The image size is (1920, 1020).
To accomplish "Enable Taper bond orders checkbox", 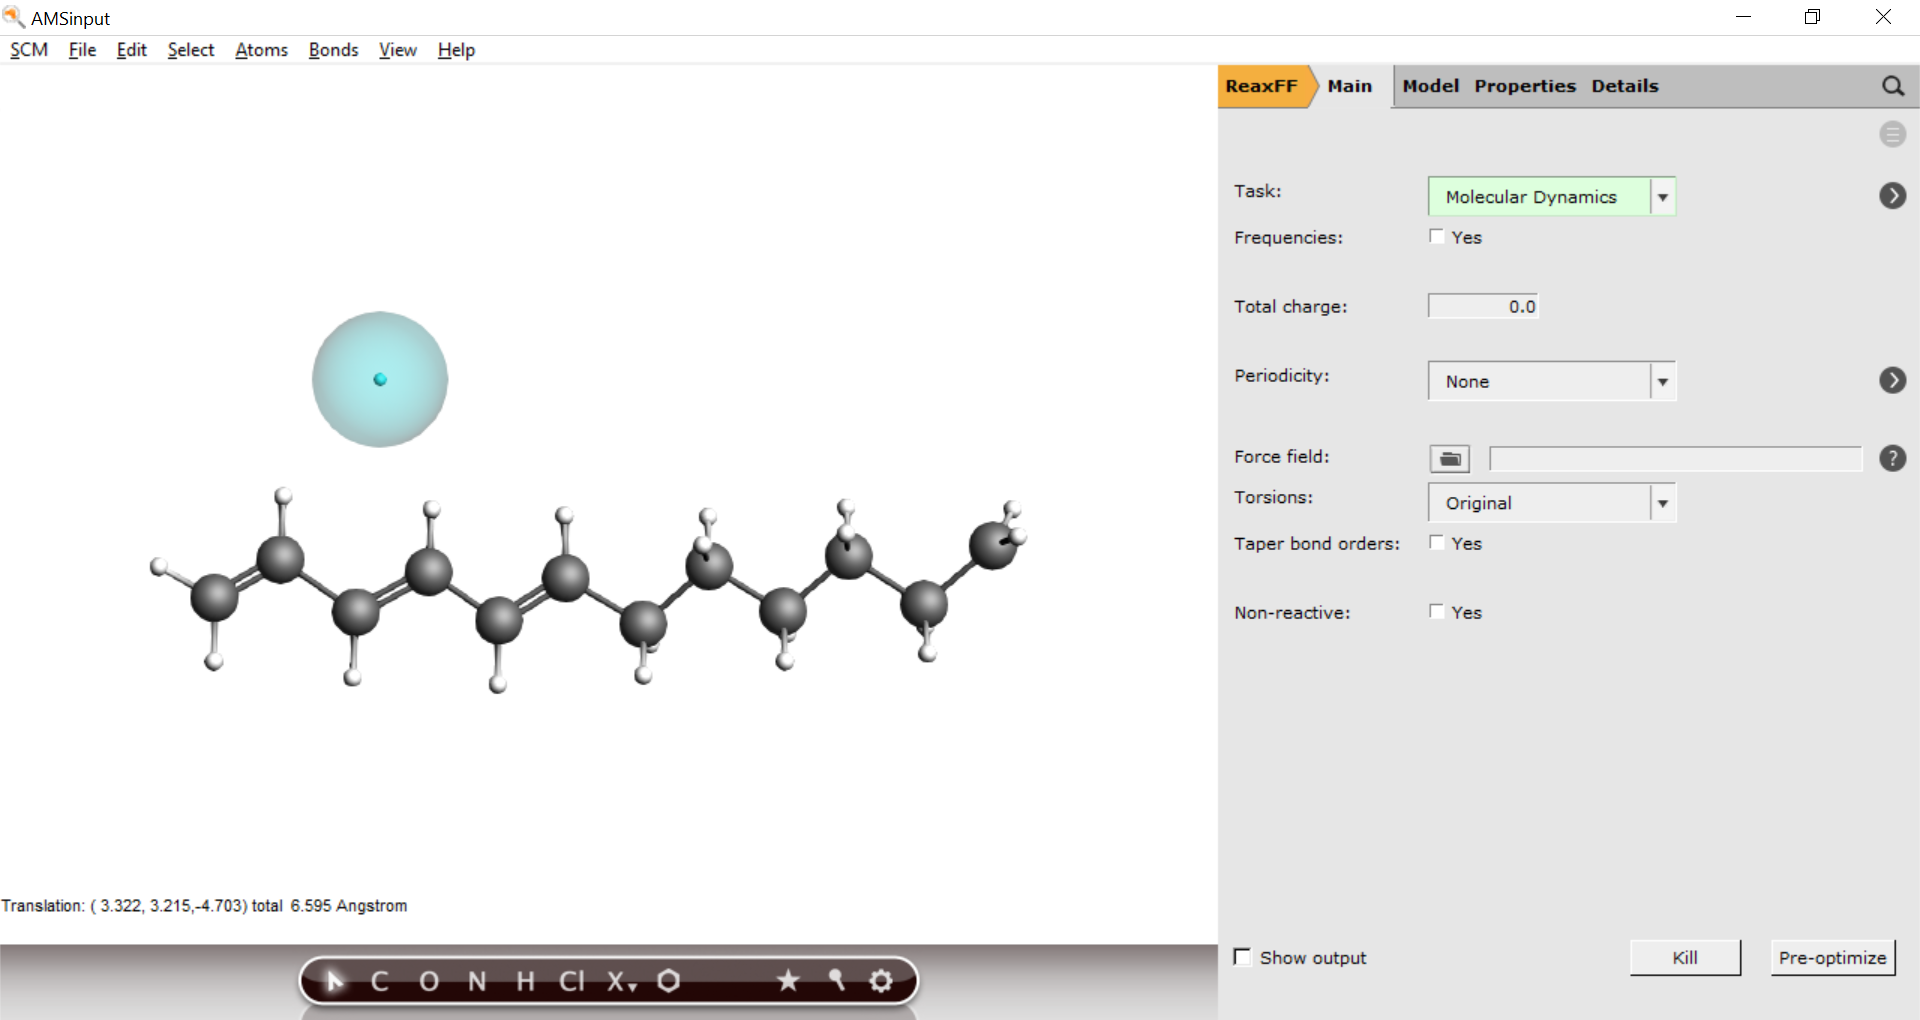I will (1437, 543).
